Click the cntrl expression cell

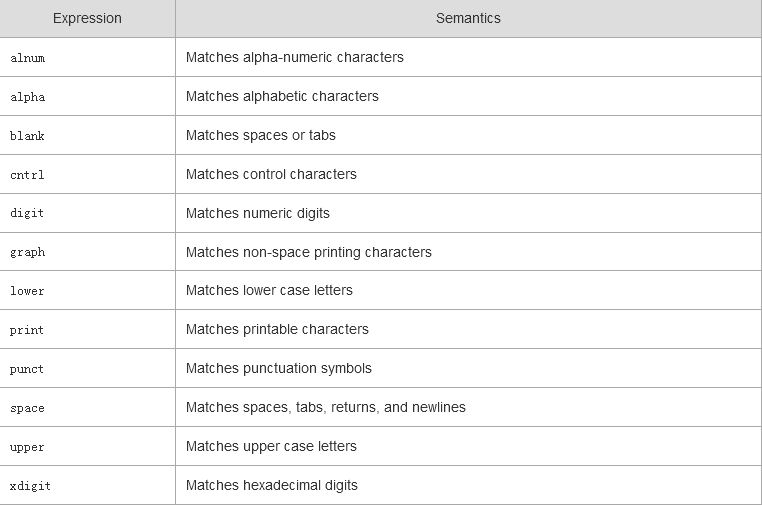[x=28, y=175]
